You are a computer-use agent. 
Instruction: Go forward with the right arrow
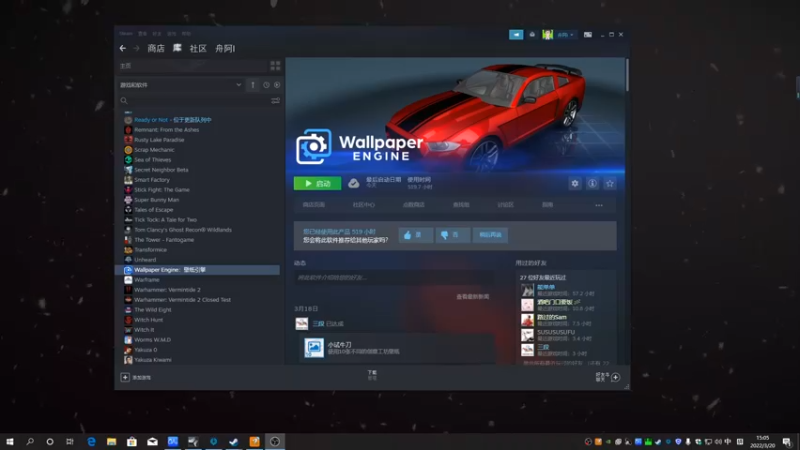pos(136,48)
